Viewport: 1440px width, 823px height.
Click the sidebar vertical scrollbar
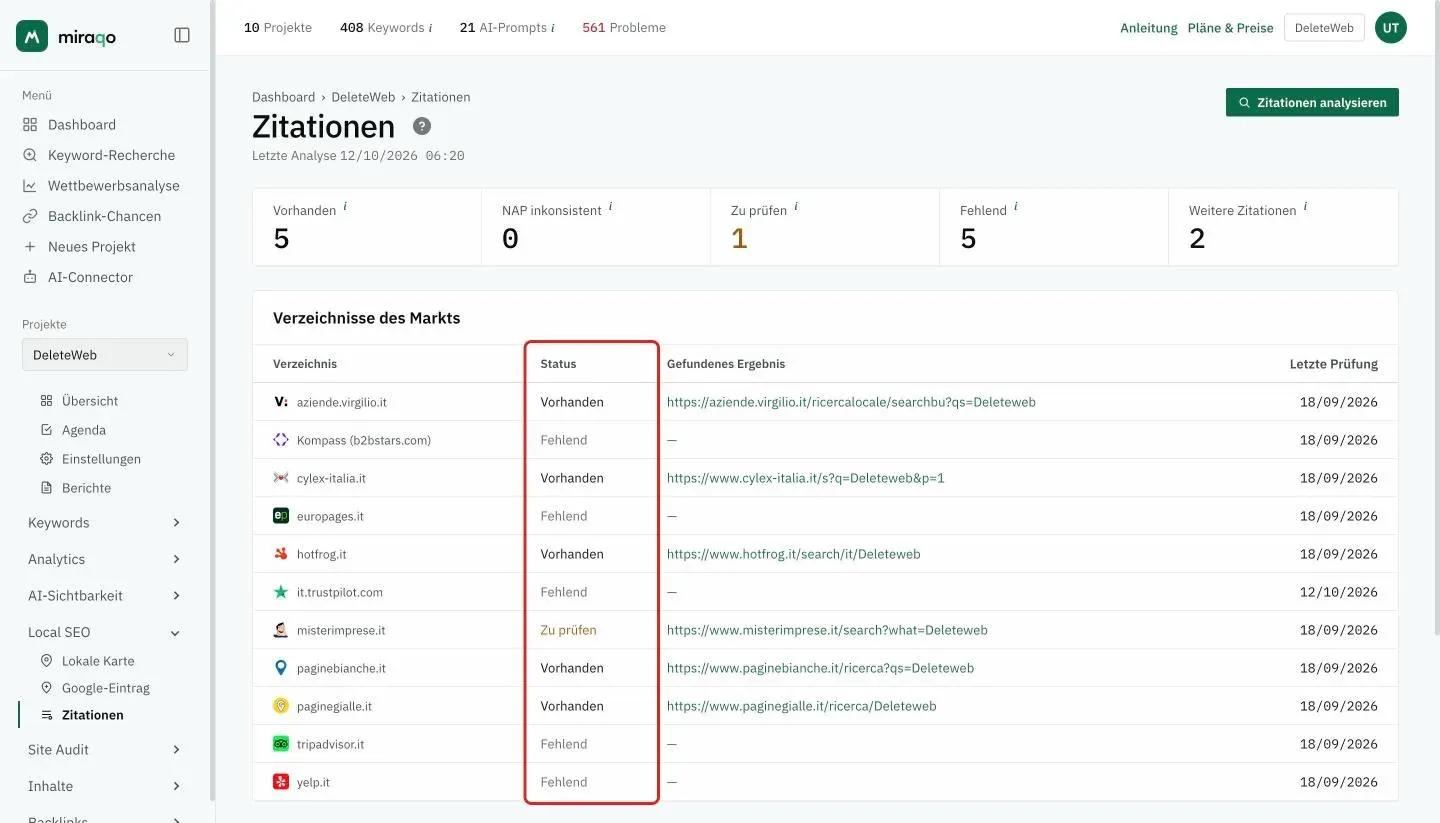(x=212, y=400)
